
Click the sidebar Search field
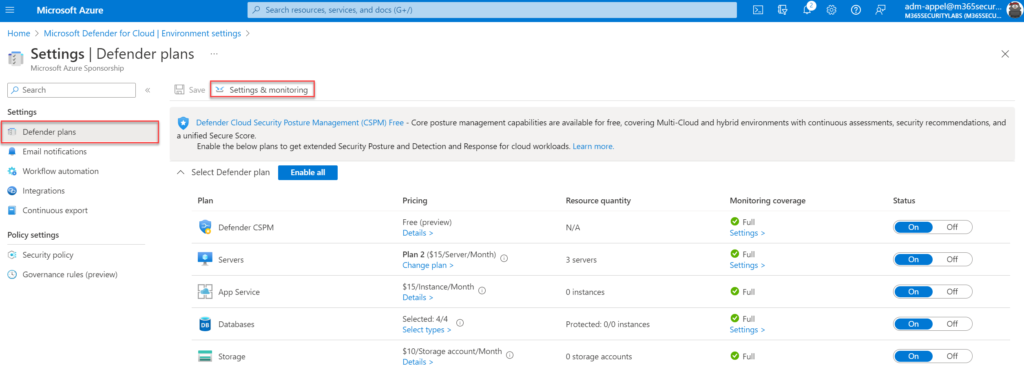coord(72,90)
